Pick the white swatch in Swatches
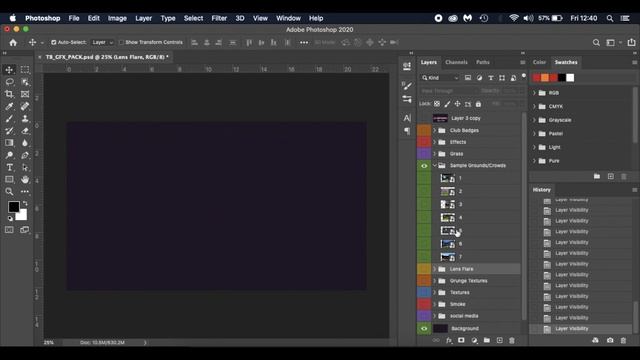Screen dimensions: 640x360 click(570, 78)
